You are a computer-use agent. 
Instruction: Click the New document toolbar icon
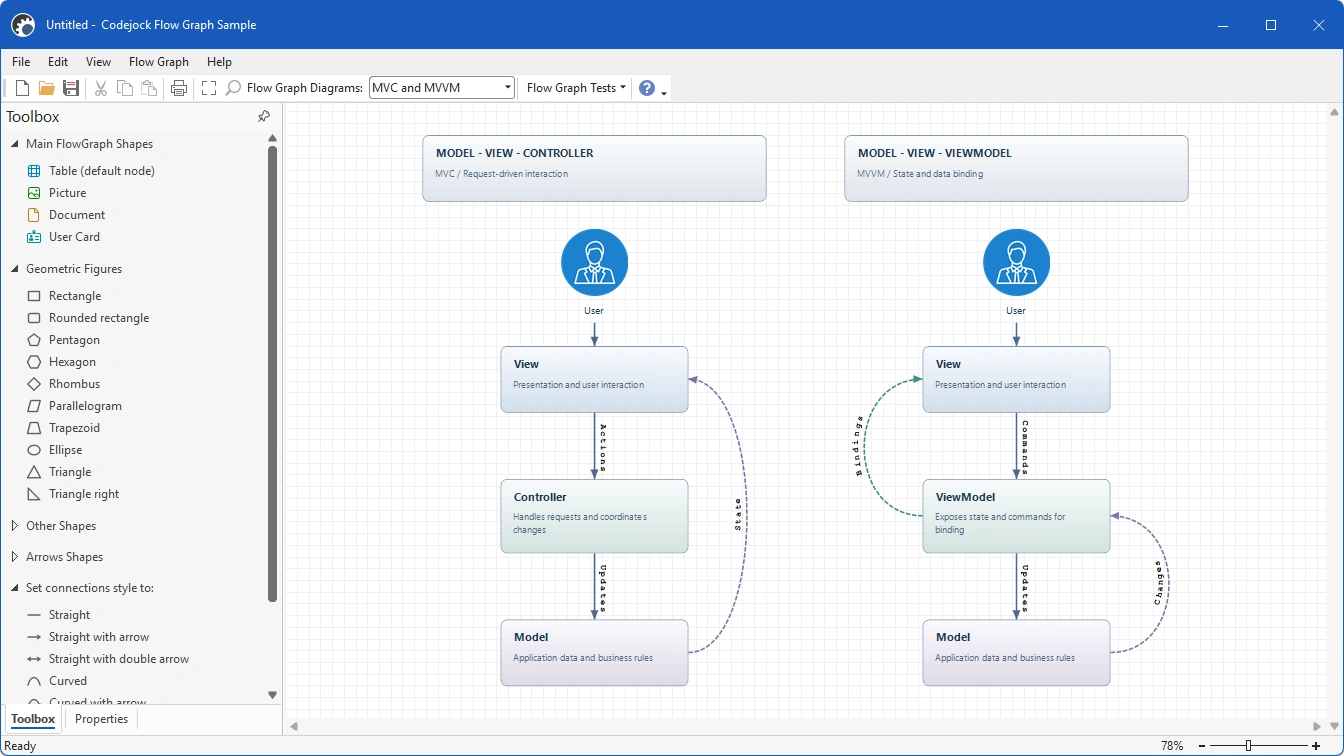click(22, 88)
